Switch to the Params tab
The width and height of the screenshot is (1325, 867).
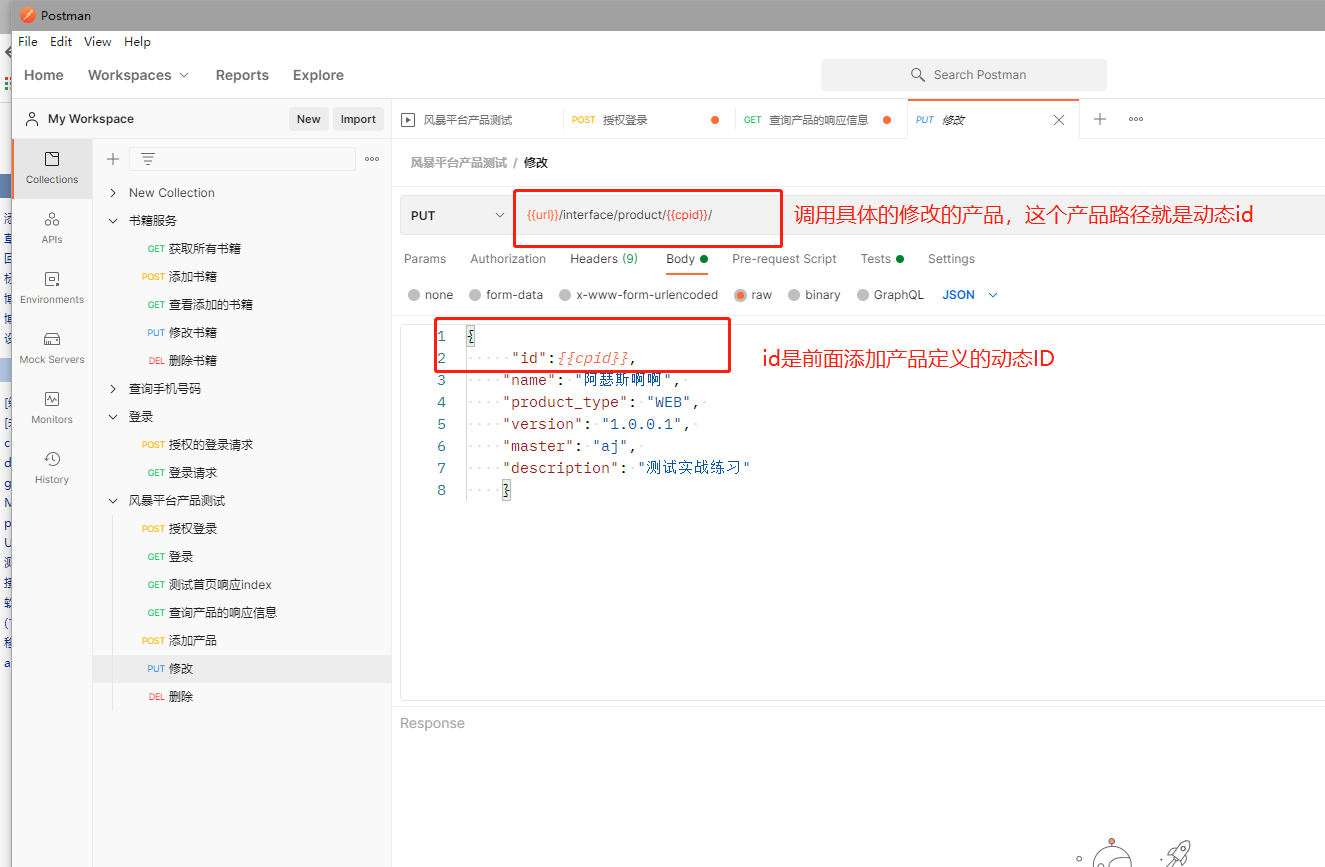pos(425,259)
